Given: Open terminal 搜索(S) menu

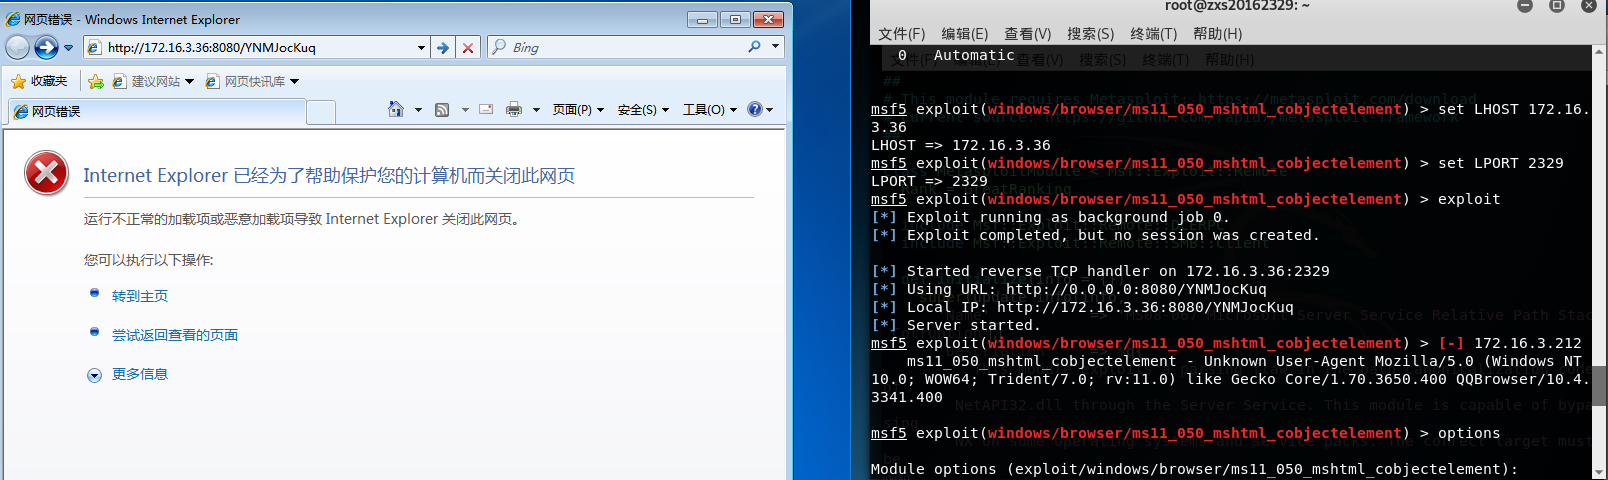Looking at the screenshot, I should click(1091, 34).
